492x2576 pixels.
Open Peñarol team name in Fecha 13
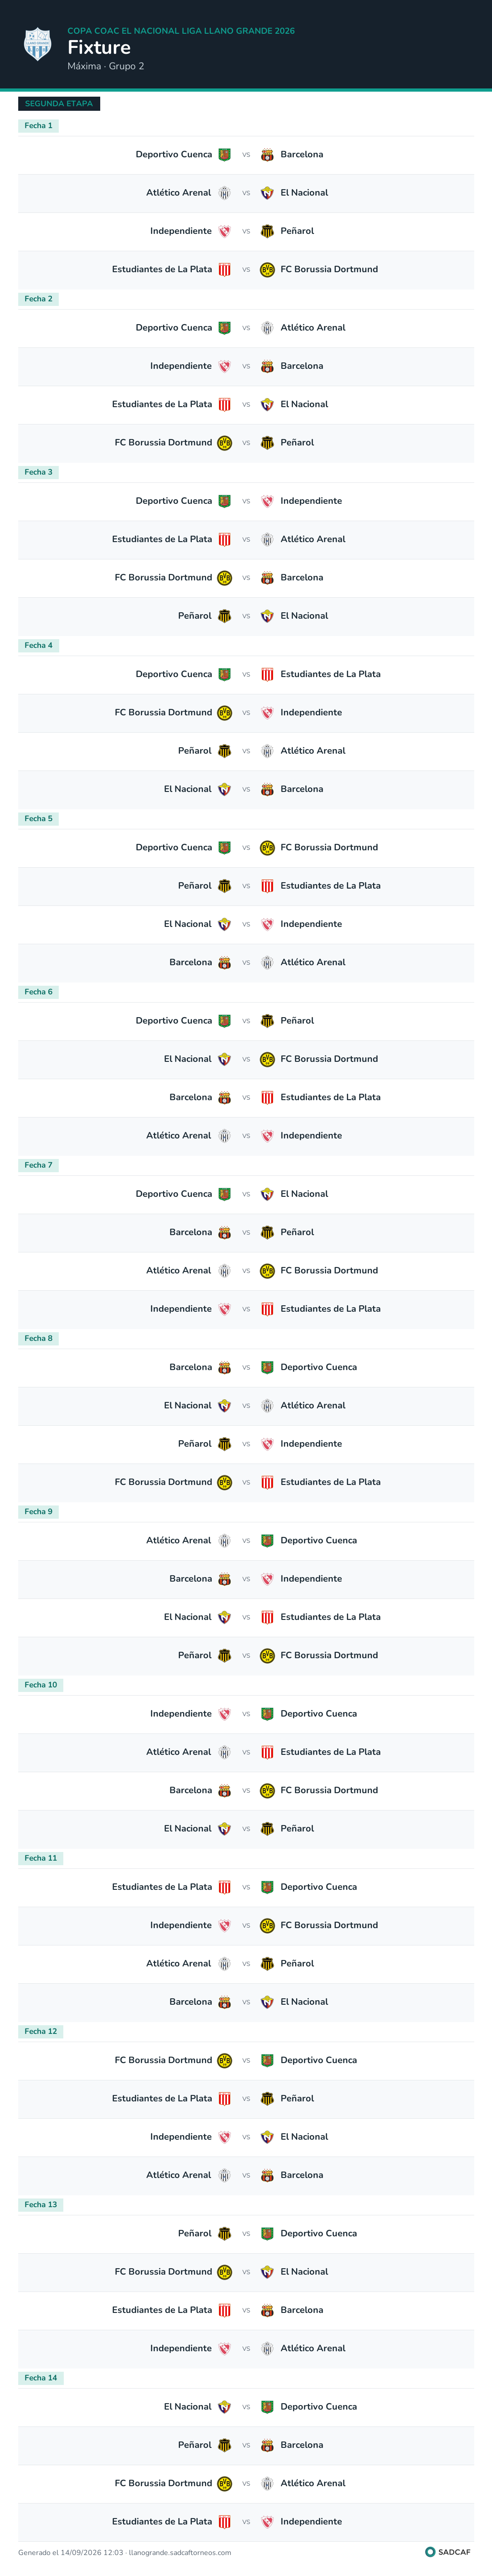(195, 2233)
